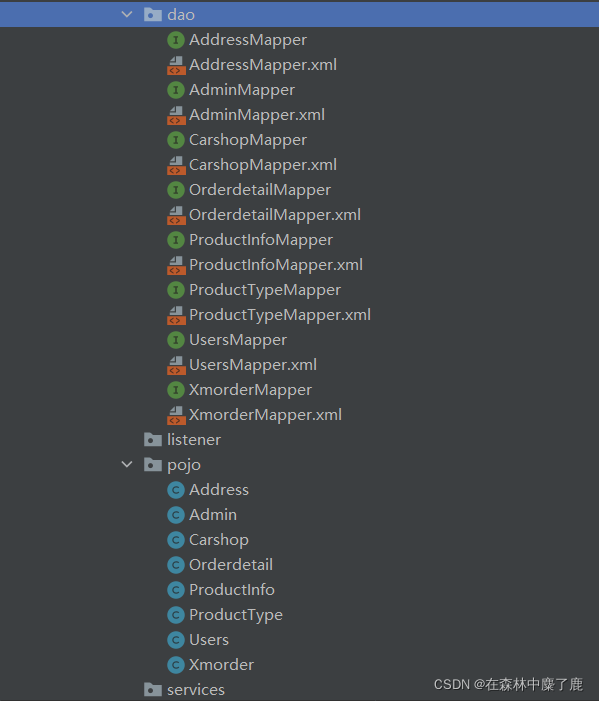
Task: Select the ProductInfo class
Action: [232, 590]
